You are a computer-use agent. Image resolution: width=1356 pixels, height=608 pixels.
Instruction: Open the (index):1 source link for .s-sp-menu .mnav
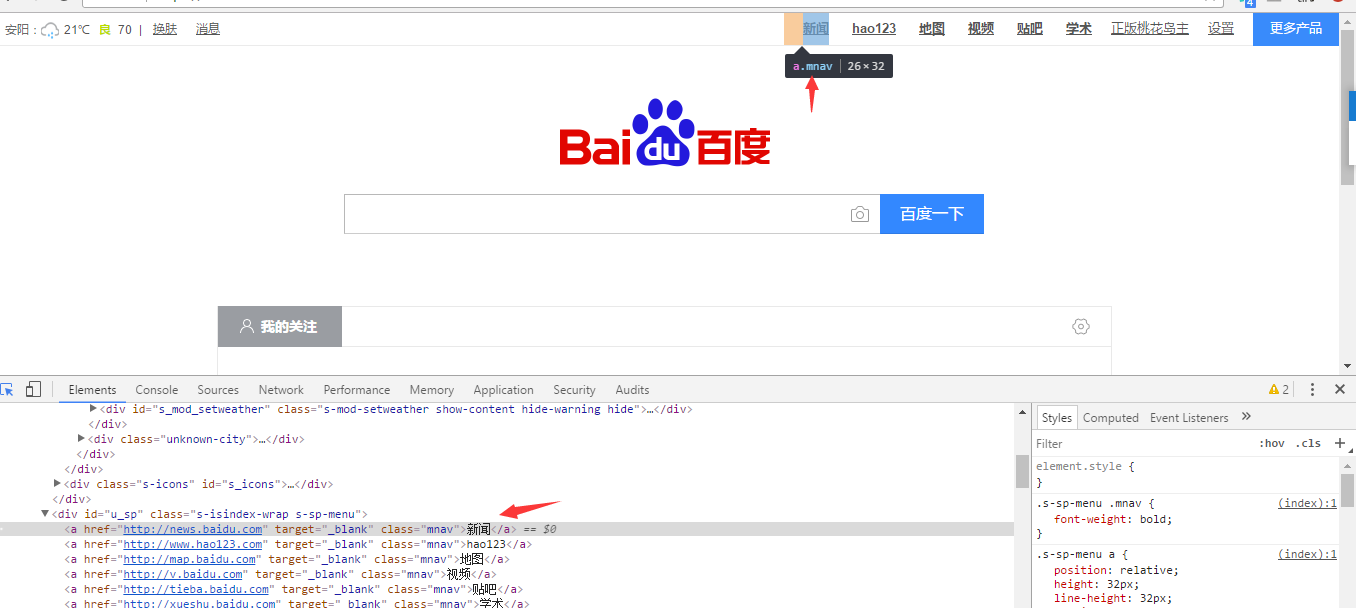pyautogui.click(x=1307, y=503)
